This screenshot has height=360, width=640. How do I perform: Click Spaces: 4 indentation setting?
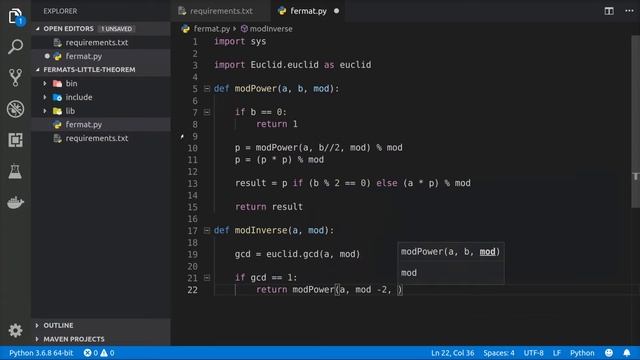click(499, 353)
